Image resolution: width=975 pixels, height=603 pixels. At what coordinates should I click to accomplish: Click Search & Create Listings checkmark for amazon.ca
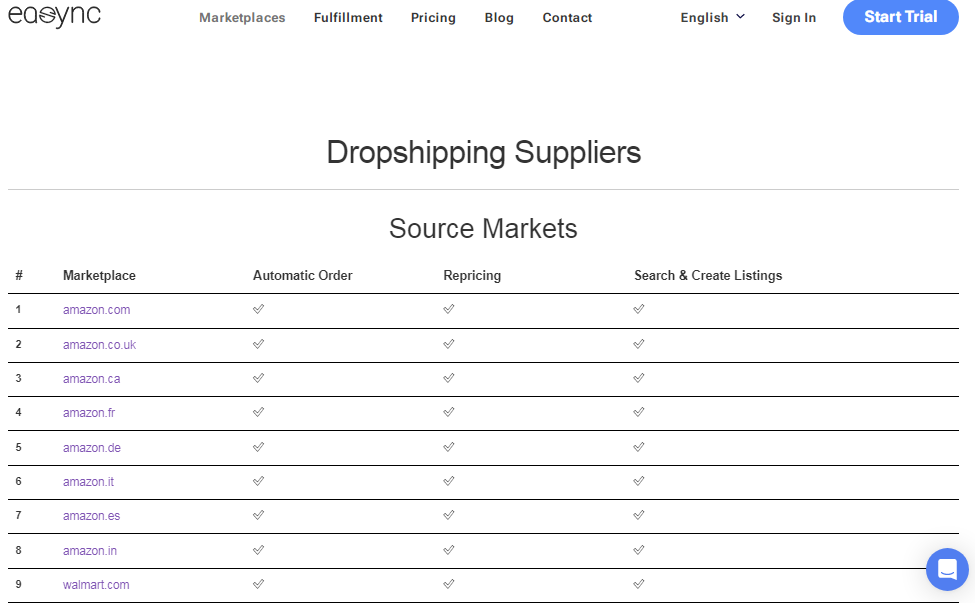click(639, 378)
